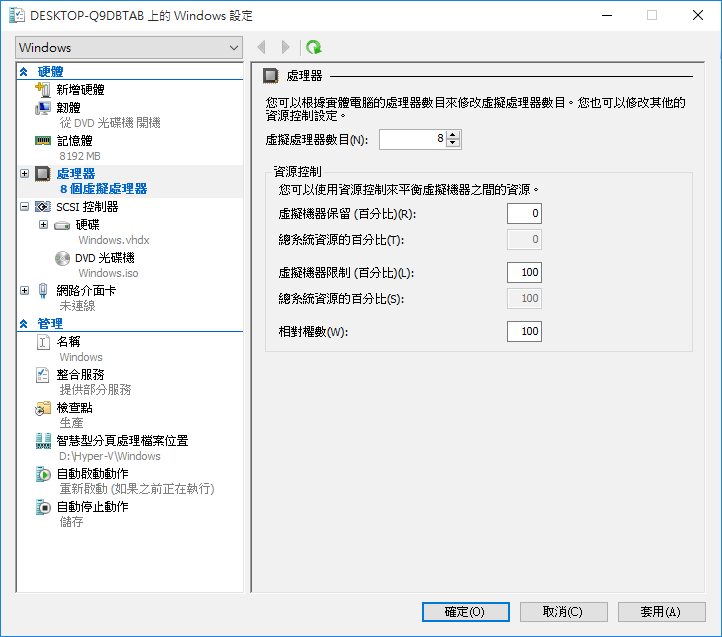
Task: Open the 記憶體 memory settings
Action: (74, 141)
